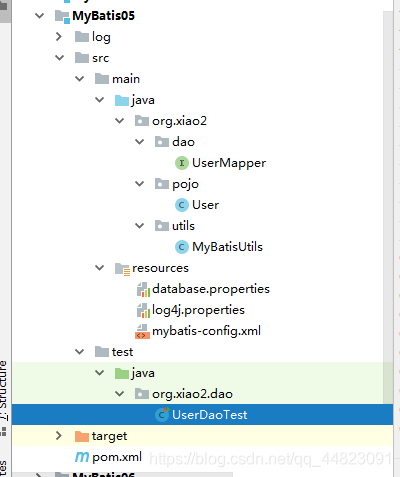Click the main folder icon
Viewport: 400px width, 477px height.
102,79
